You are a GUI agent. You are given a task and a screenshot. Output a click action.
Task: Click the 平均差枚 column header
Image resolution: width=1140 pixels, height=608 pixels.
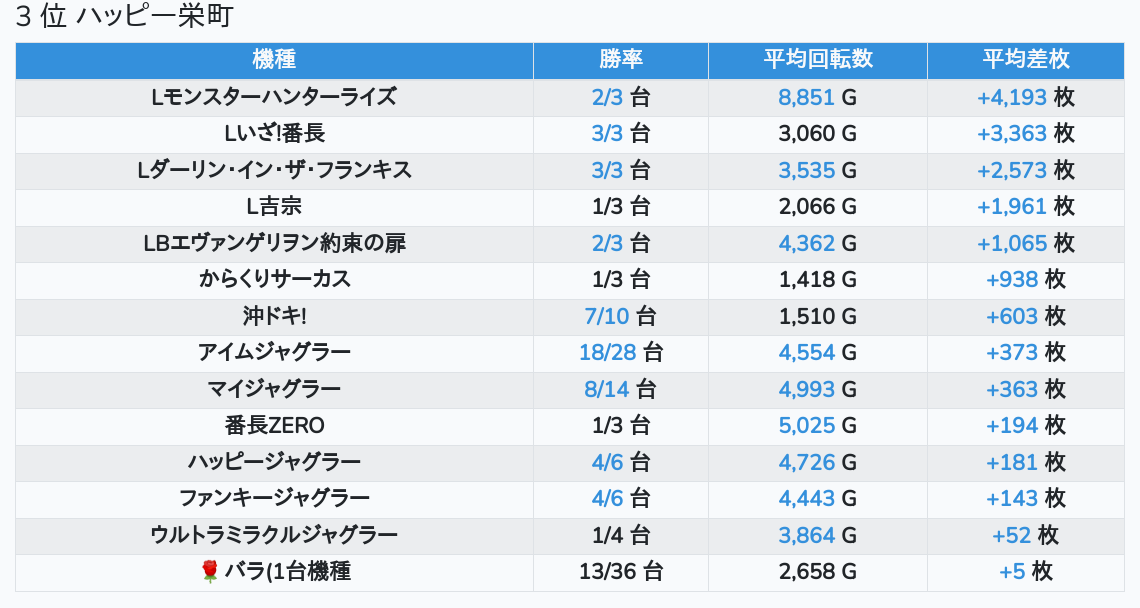tap(1026, 60)
